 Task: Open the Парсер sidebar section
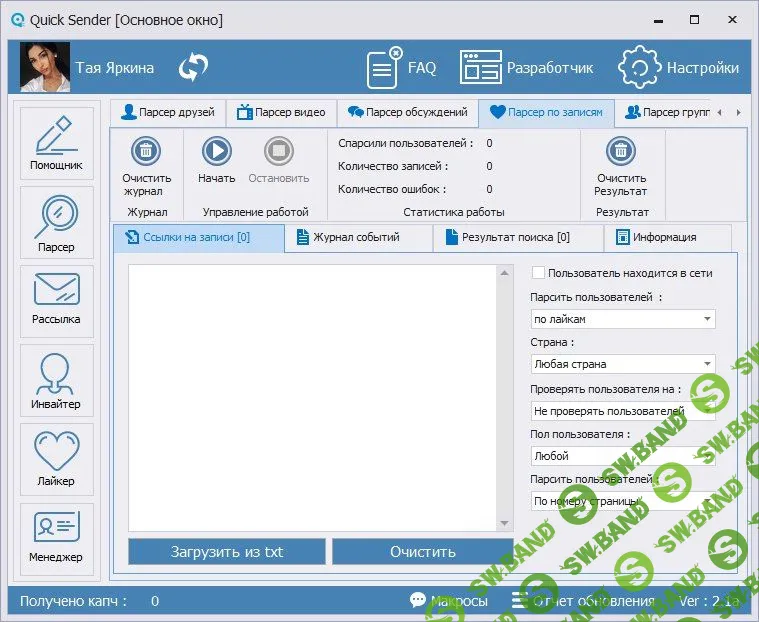[x=57, y=223]
